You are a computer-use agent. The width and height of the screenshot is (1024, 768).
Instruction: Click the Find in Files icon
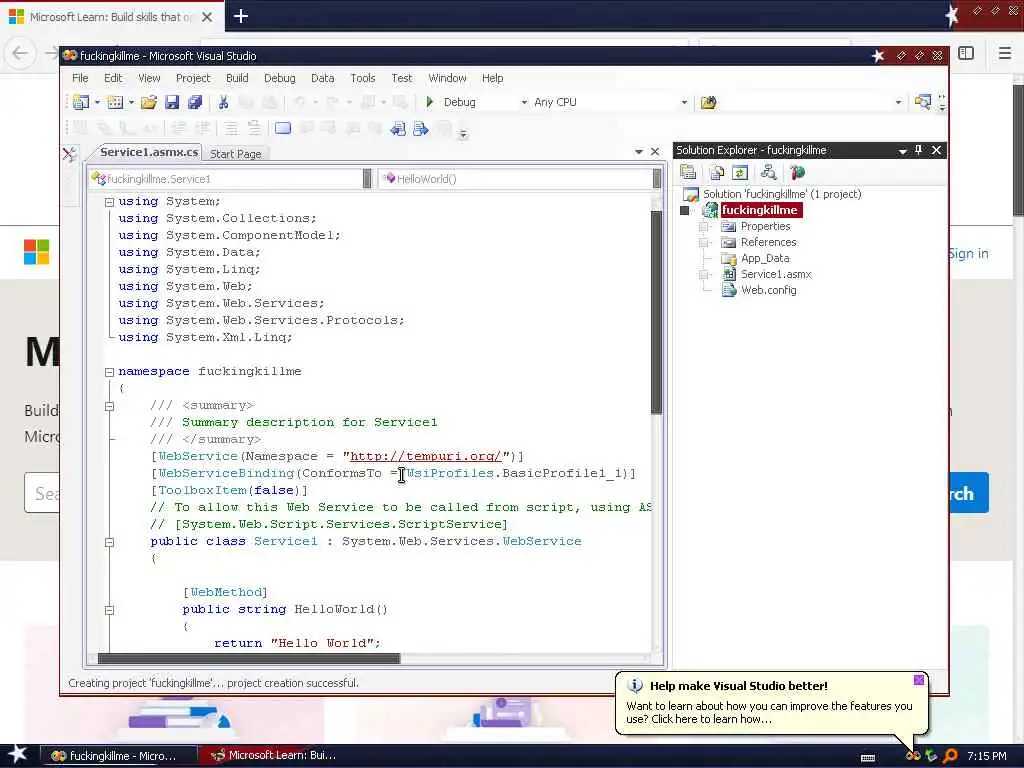(709, 102)
